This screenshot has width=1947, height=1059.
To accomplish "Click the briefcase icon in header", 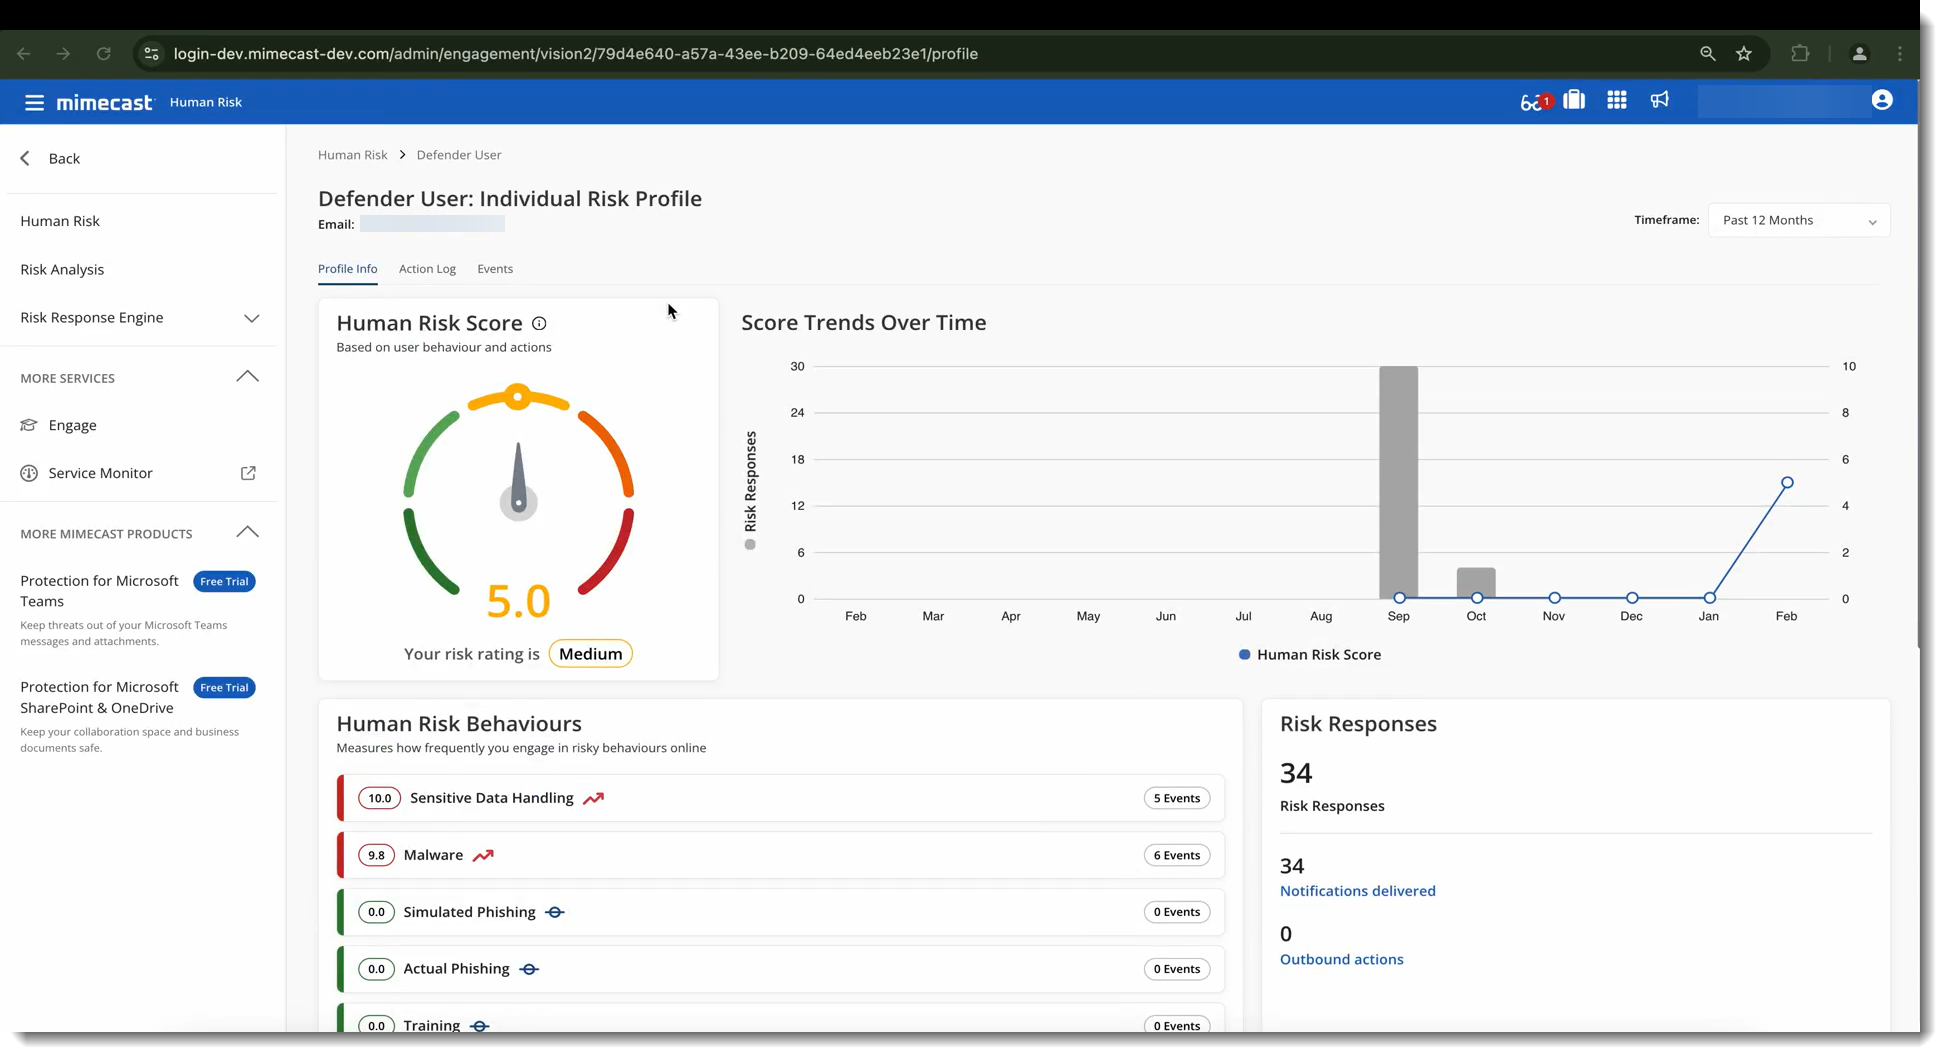I will click(x=1574, y=101).
